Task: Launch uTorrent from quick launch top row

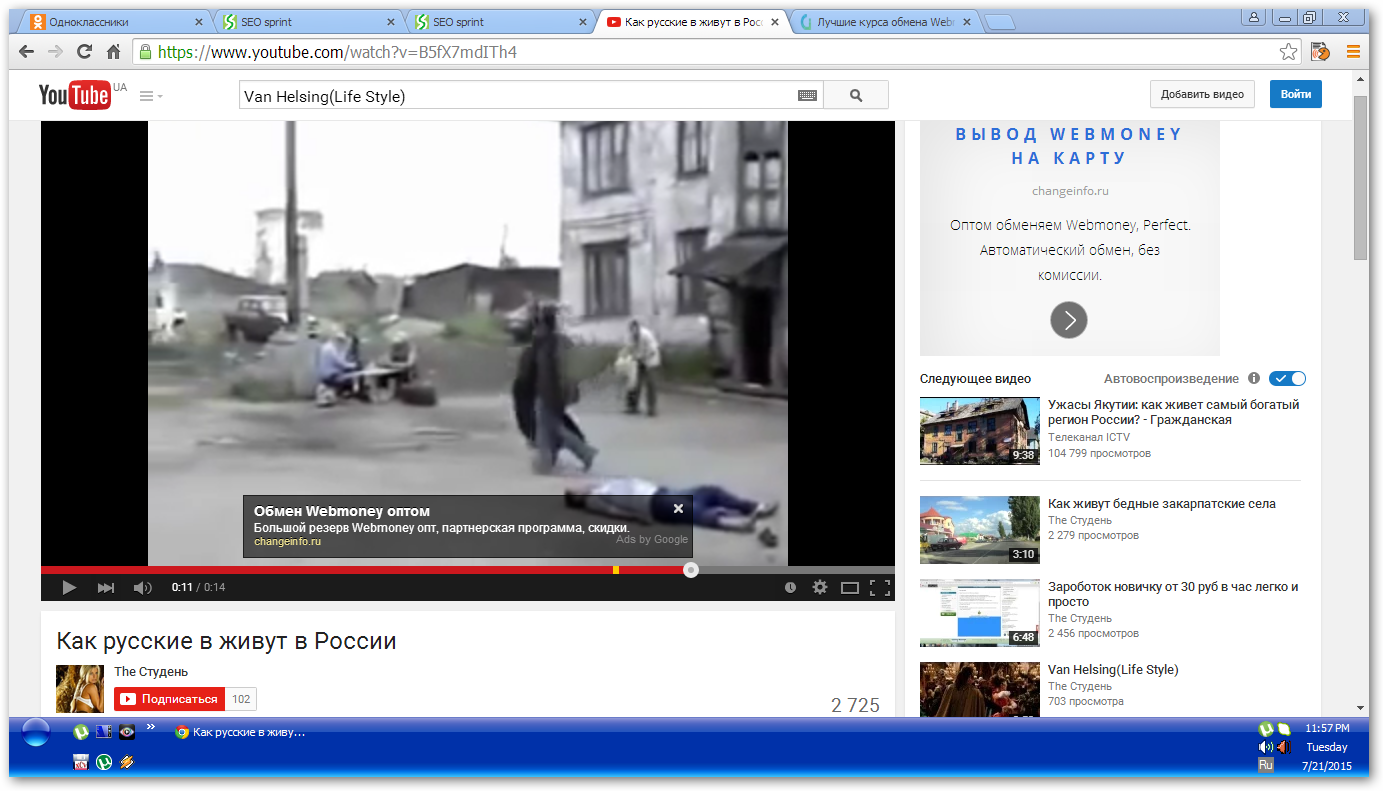Action: click(x=81, y=731)
